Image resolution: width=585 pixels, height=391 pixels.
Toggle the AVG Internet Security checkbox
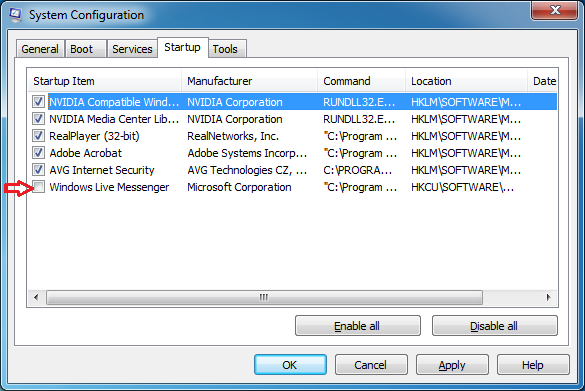coord(38,170)
